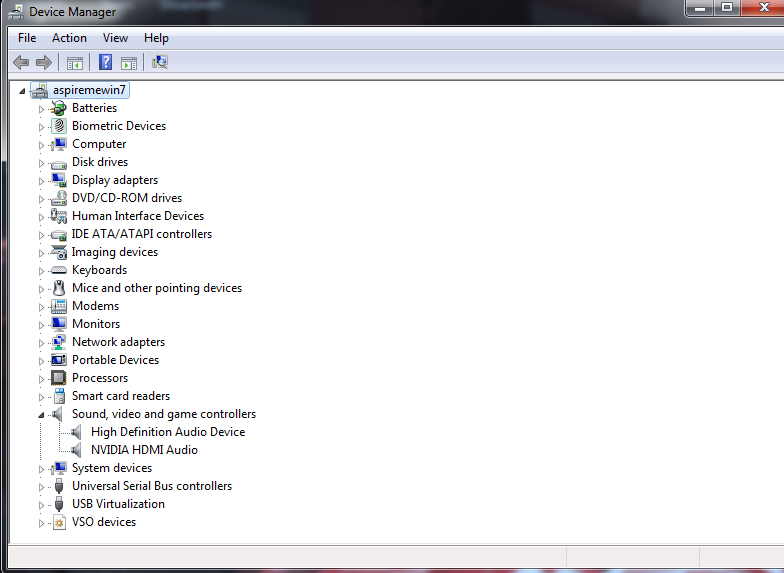Expand the Network adapters node

pos(42,343)
